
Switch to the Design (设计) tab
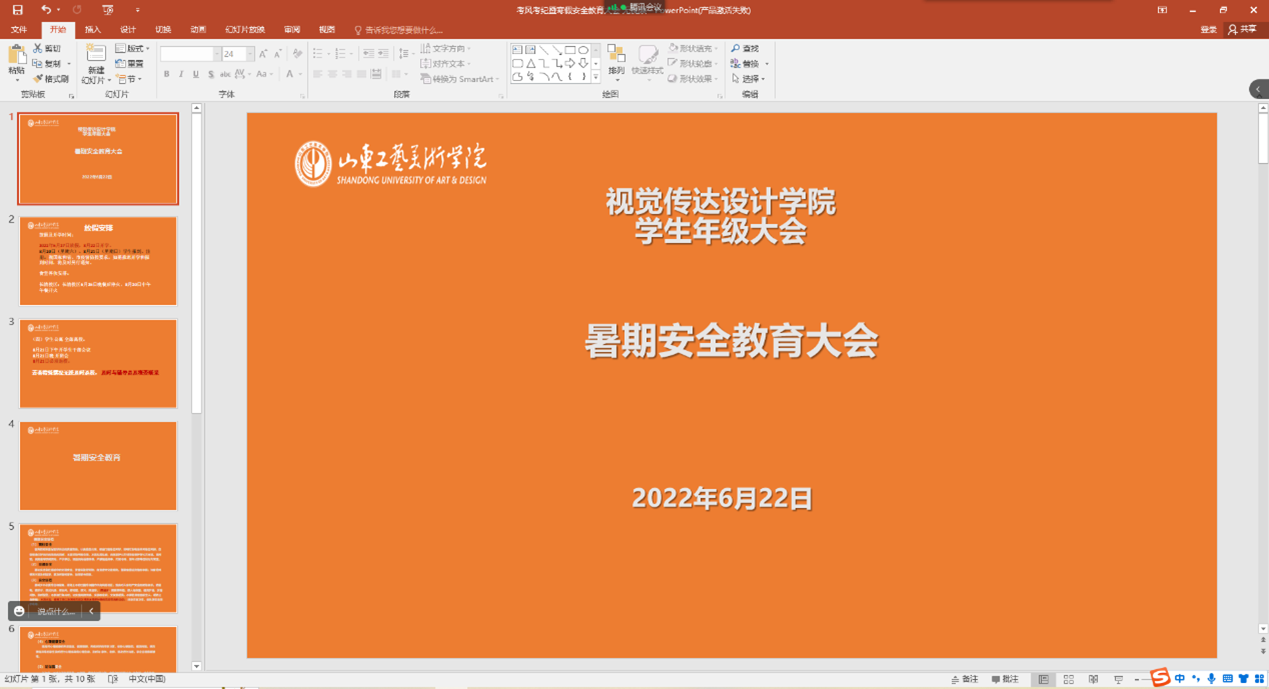(x=128, y=30)
